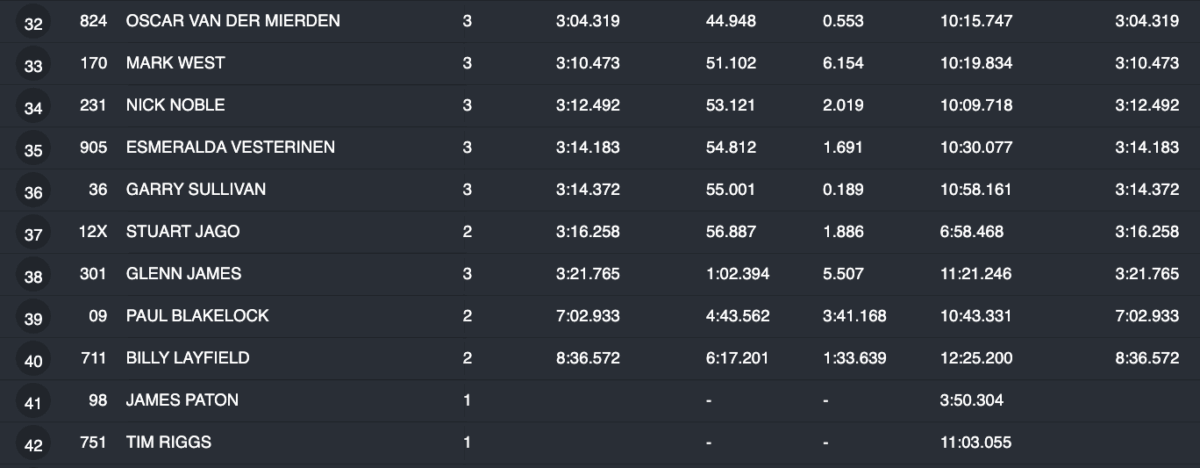The image size is (1200, 468).
Task: Click Garry Sullivan's name
Action: (196, 189)
